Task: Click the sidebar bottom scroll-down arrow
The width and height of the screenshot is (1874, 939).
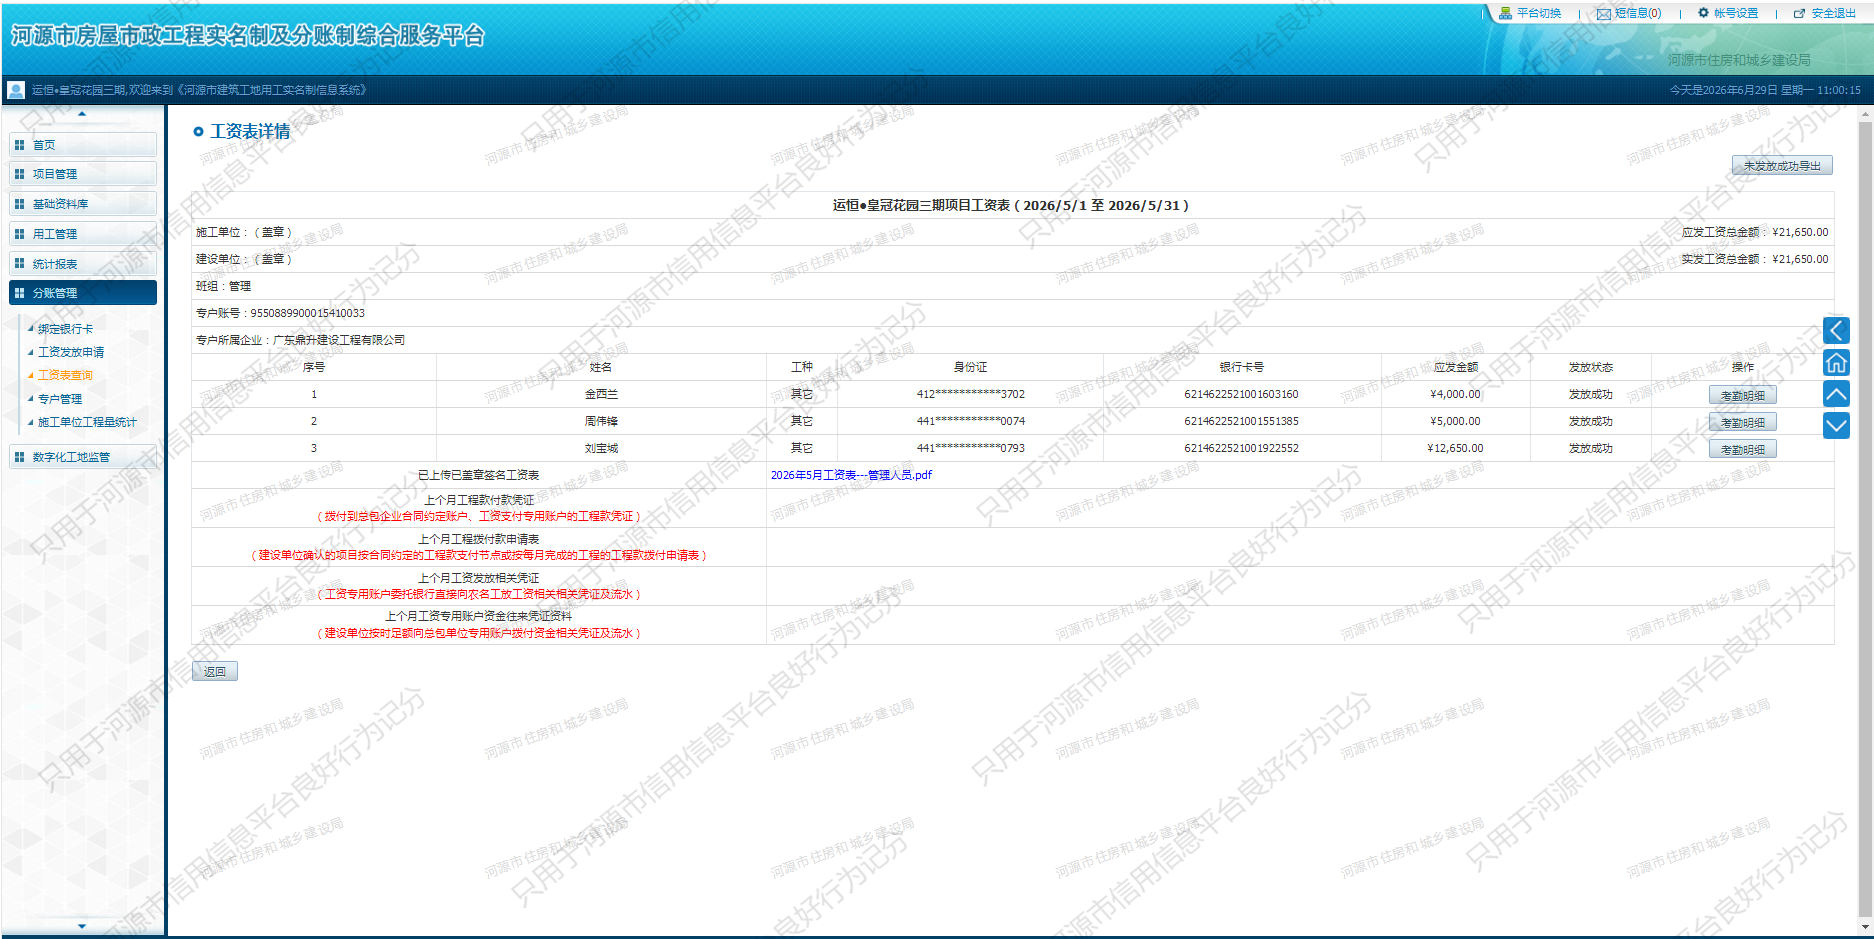Action: pyautogui.click(x=82, y=926)
